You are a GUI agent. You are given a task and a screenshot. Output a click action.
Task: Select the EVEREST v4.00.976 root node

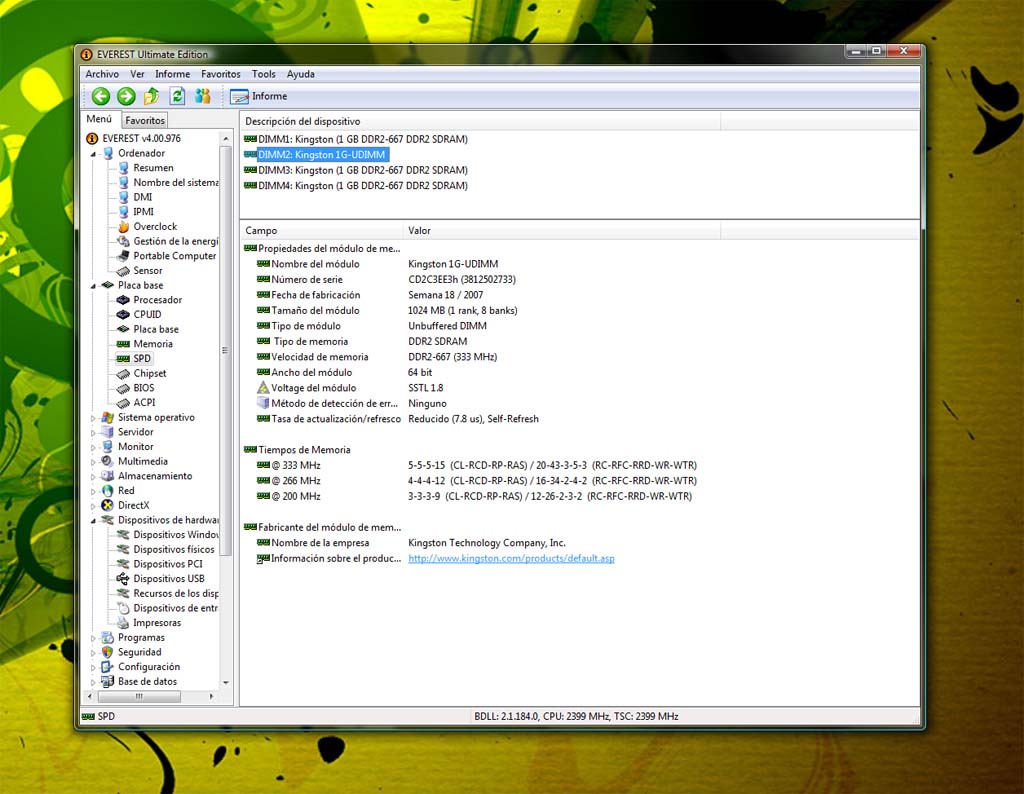point(133,138)
